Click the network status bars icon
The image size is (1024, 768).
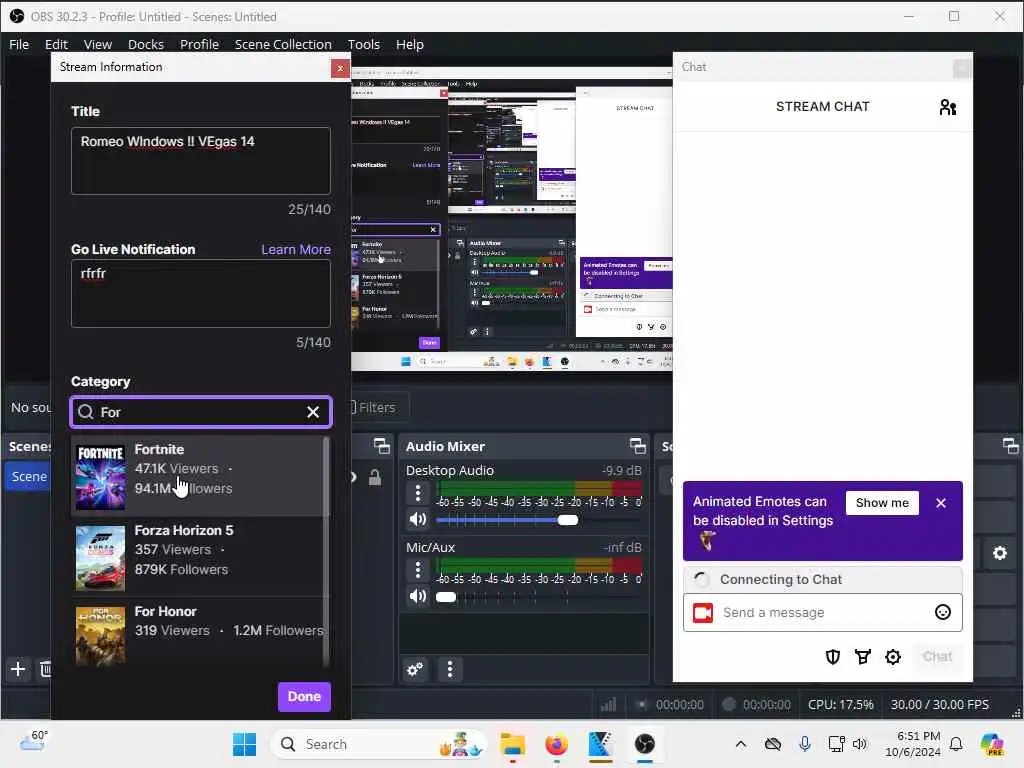(608, 705)
